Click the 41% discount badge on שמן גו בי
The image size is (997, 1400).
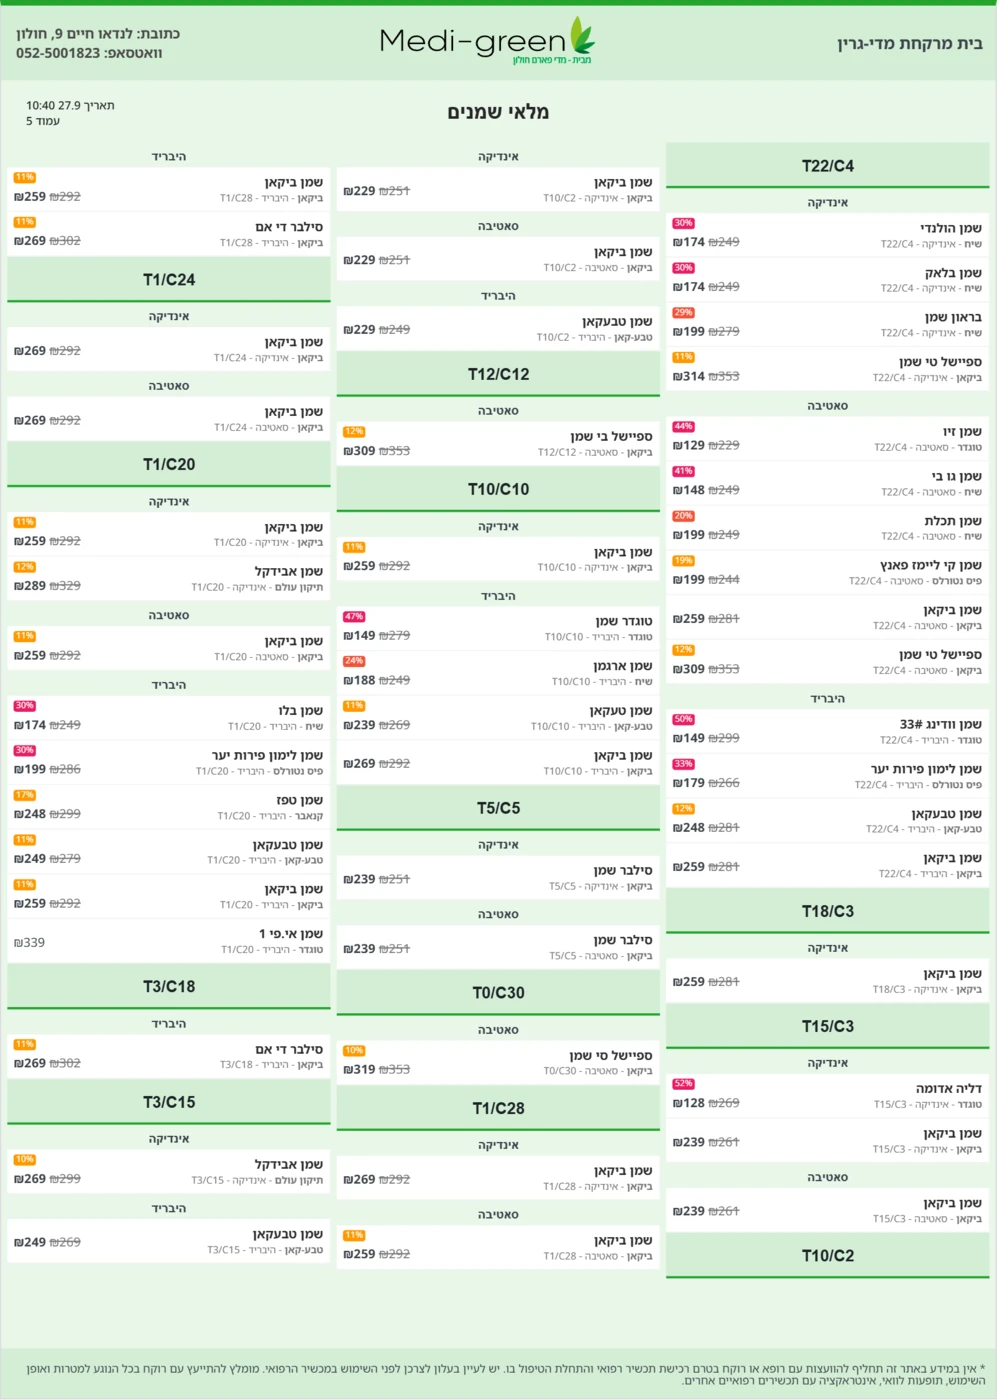tap(684, 472)
